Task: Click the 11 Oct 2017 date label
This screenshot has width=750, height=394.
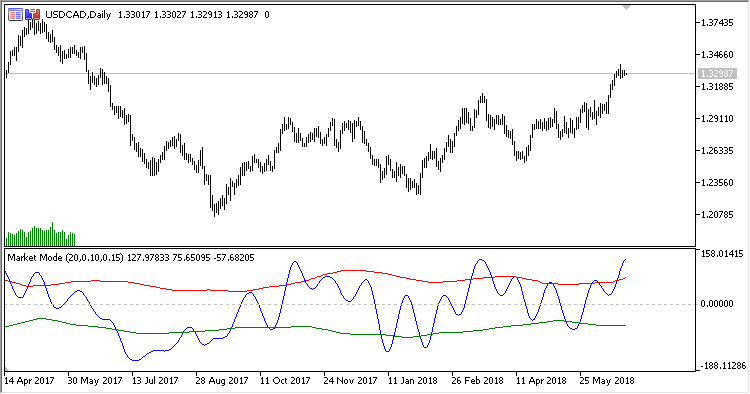Action: pyautogui.click(x=285, y=381)
